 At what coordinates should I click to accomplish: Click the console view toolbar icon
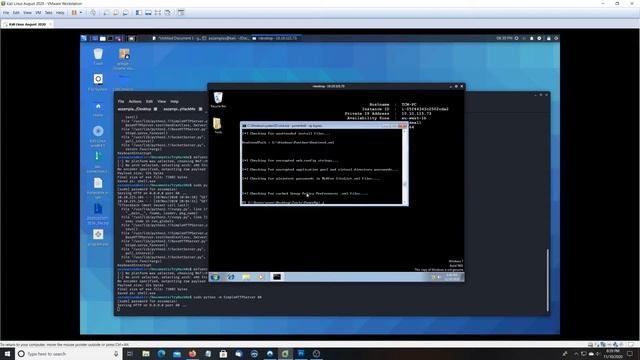tap(181, 13)
